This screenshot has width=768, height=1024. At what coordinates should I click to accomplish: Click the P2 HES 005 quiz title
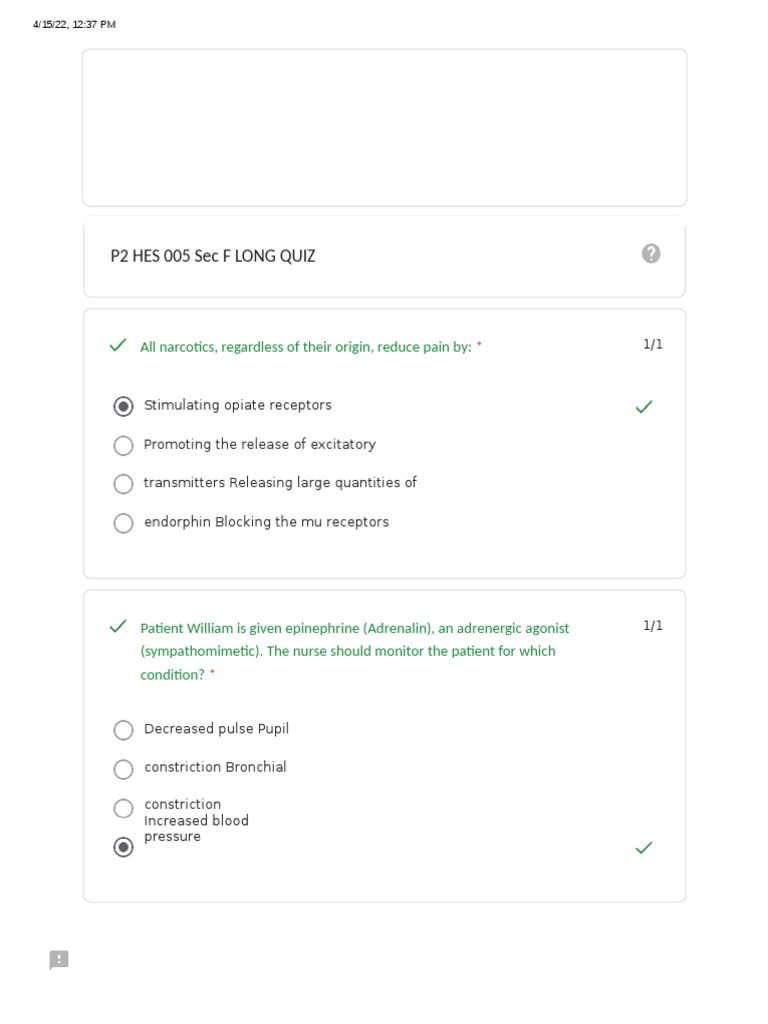pyautogui.click(x=213, y=256)
